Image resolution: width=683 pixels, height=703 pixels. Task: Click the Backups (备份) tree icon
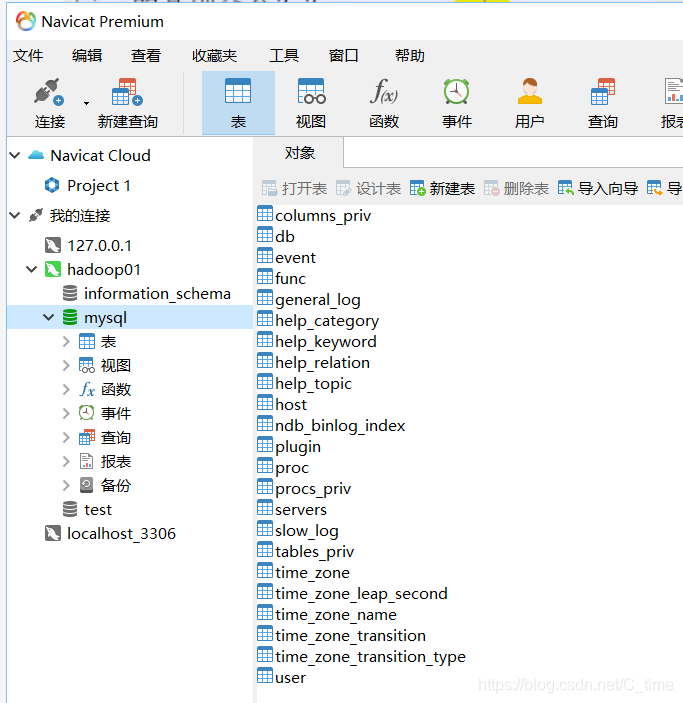(86, 485)
